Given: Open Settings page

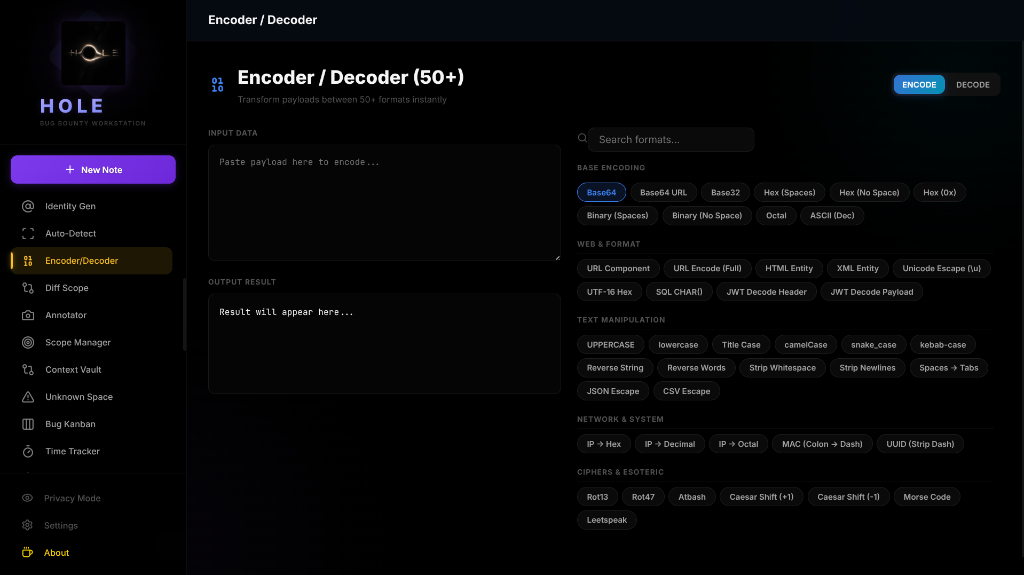Looking at the screenshot, I should click(x=91, y=525).
